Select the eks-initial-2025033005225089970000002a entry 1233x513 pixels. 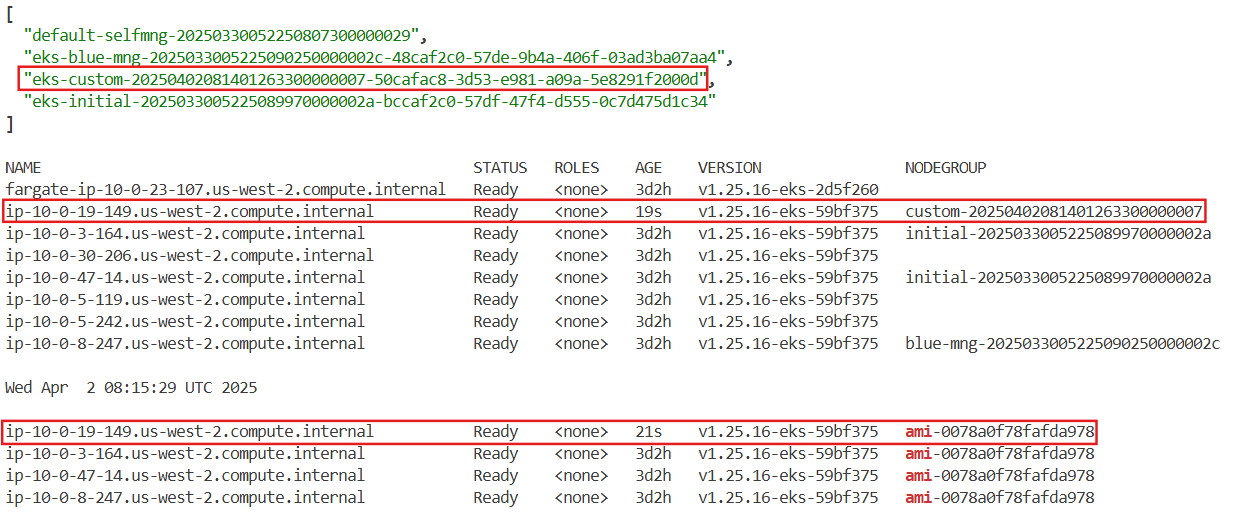[369, 101]
